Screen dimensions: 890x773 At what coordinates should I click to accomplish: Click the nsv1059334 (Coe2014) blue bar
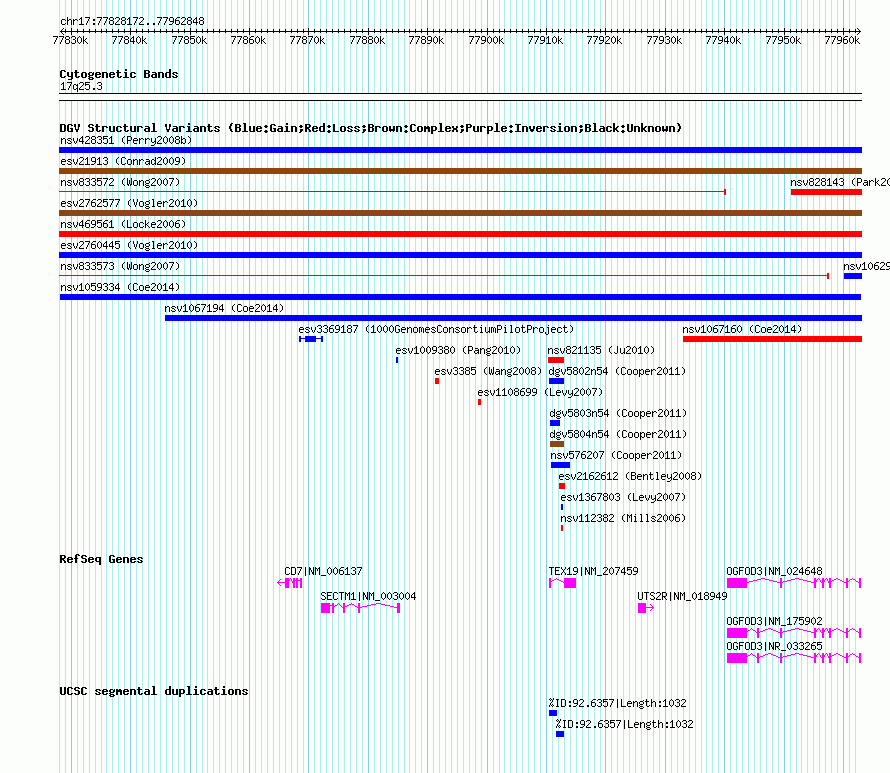pyautogui.click(x=460, y=297)
